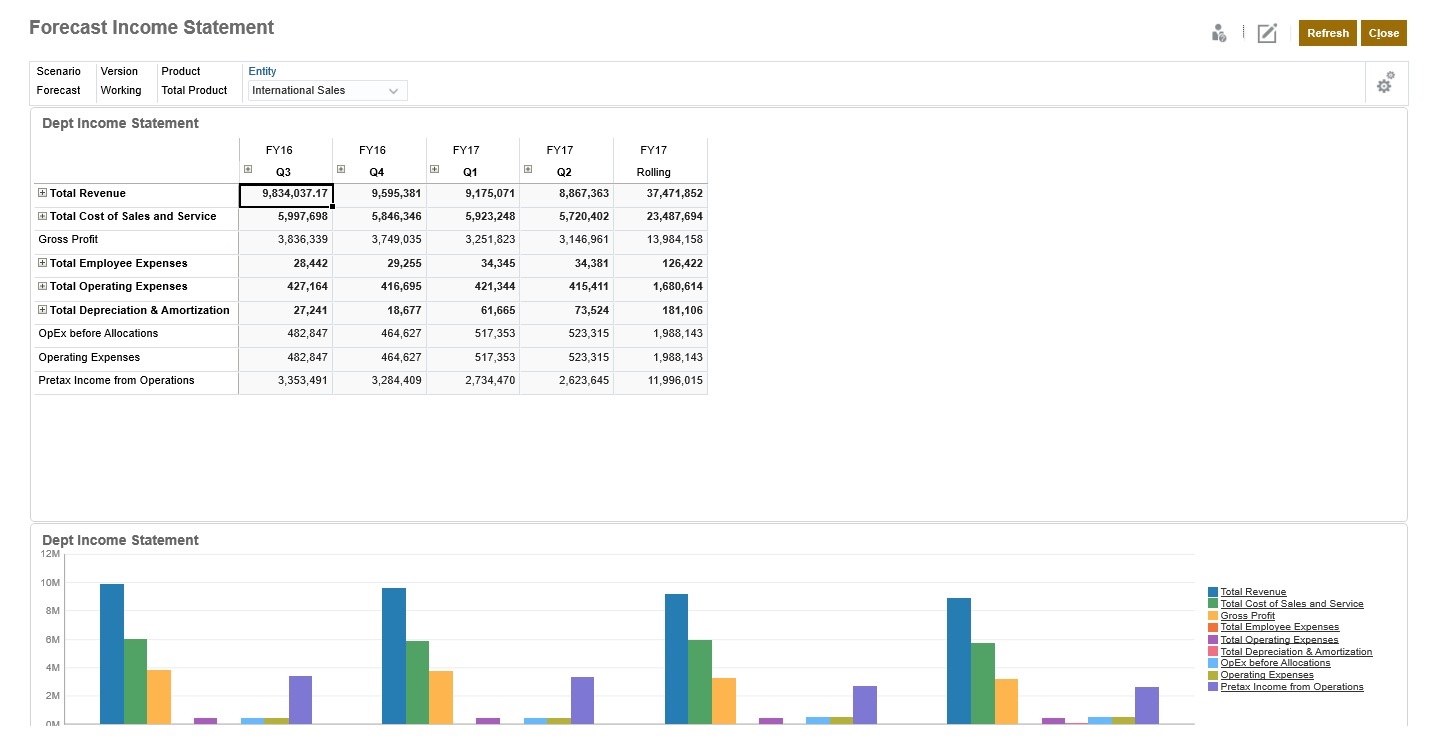
Task: Select Pretax Income from Operations in the legend
Action: tap(1292, 687)
